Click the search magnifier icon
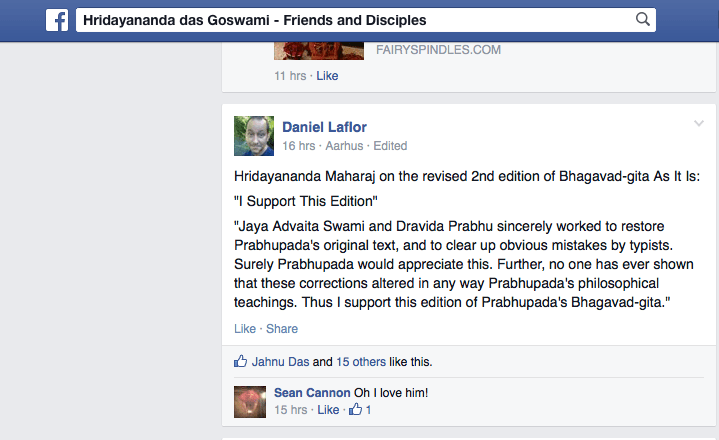Viewport: 719px width, 440px height. (x=643, y=20)
